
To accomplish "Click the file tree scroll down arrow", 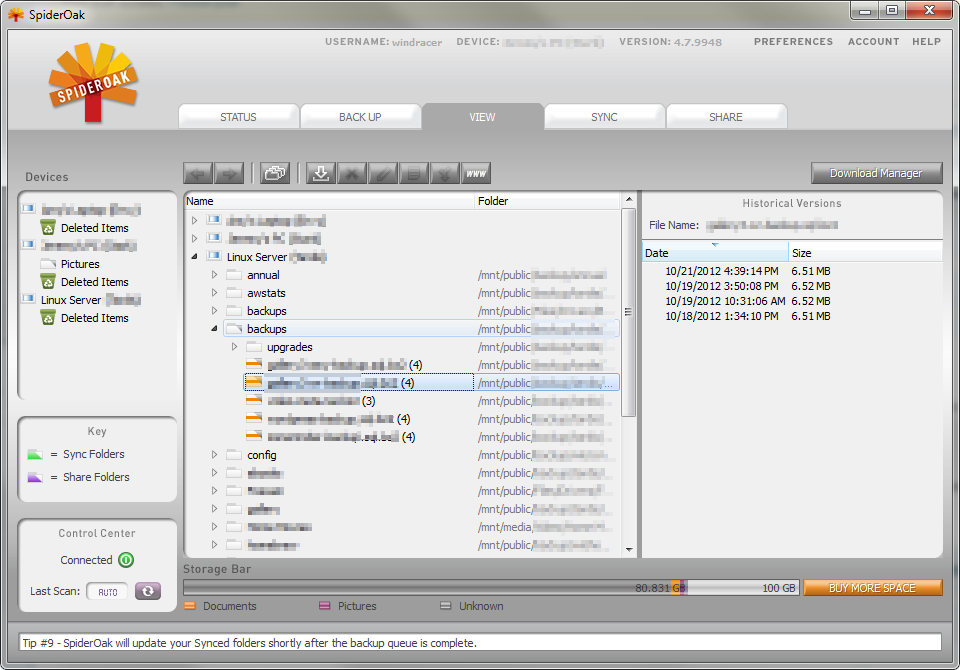I will pyautogui.click(x=629, y=549).
